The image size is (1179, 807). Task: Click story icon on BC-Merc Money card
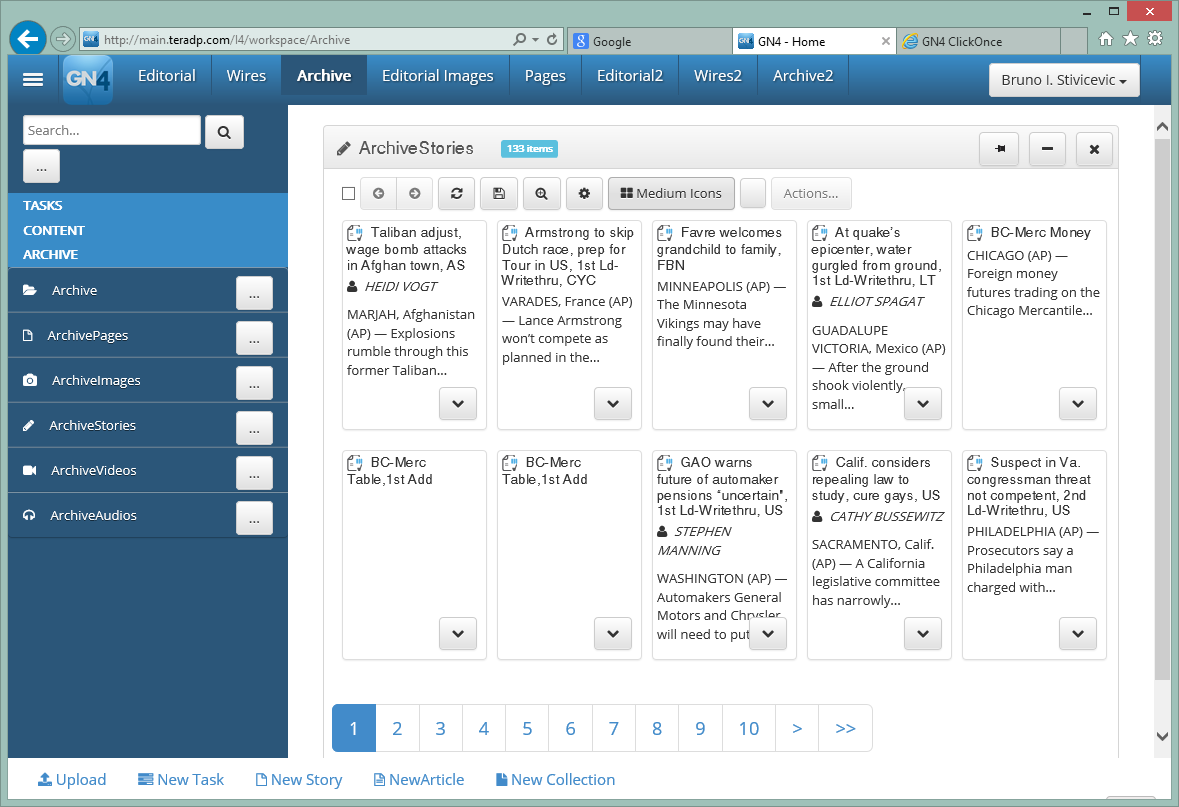(x=975, y=232)
